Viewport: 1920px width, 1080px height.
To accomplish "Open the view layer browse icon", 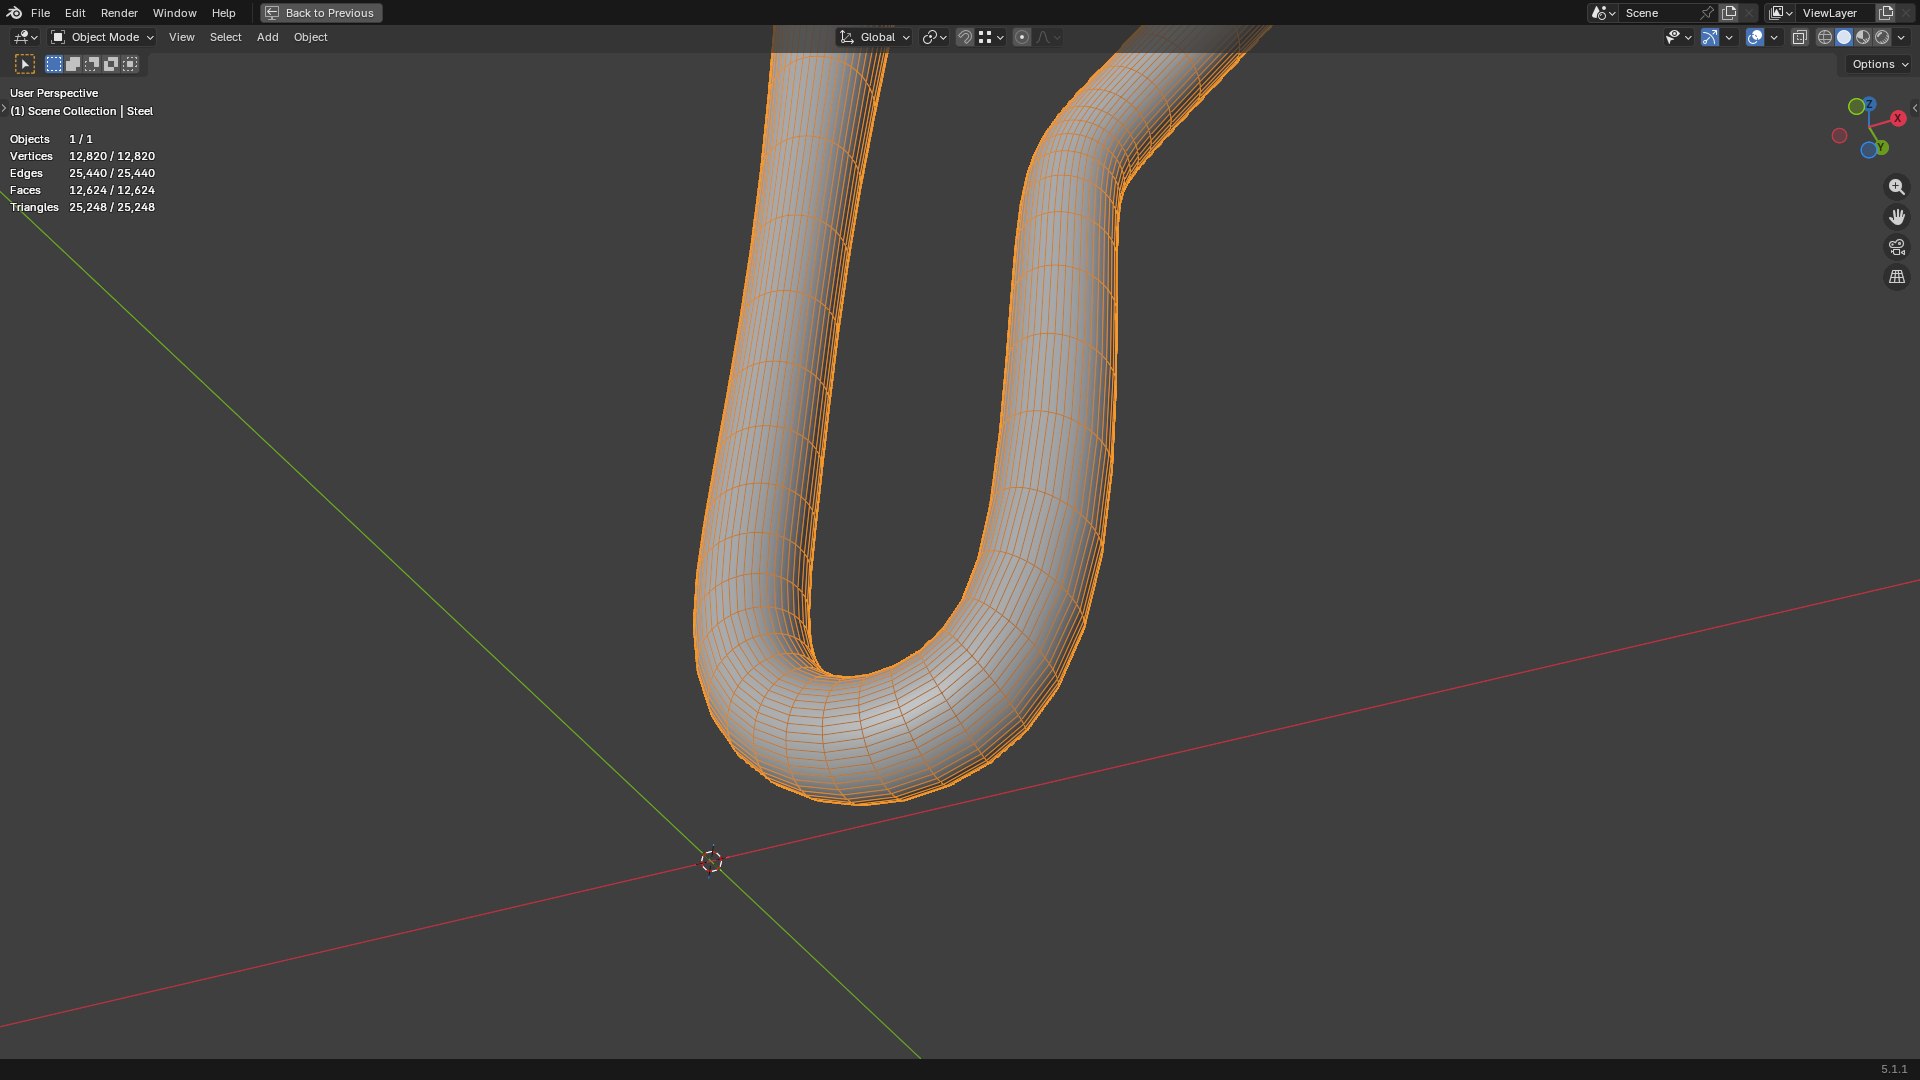I will tap(1780, 13).
